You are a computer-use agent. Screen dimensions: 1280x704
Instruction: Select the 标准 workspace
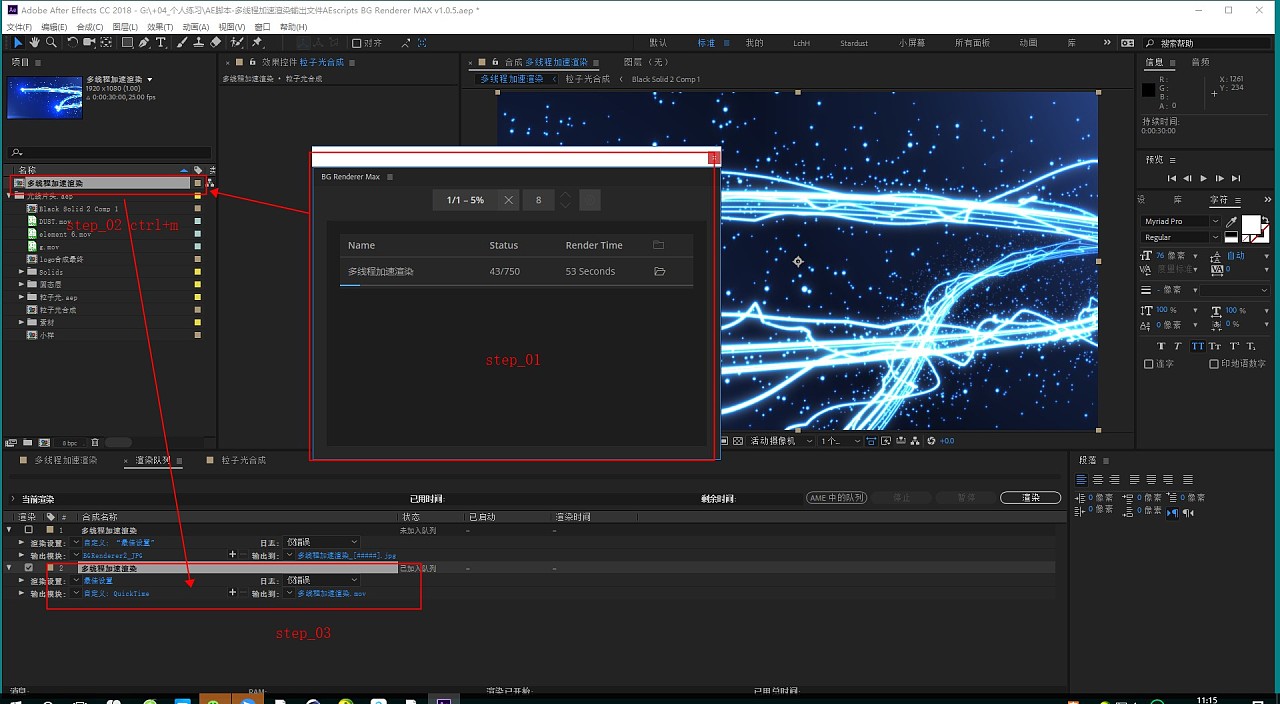point(706,43)
